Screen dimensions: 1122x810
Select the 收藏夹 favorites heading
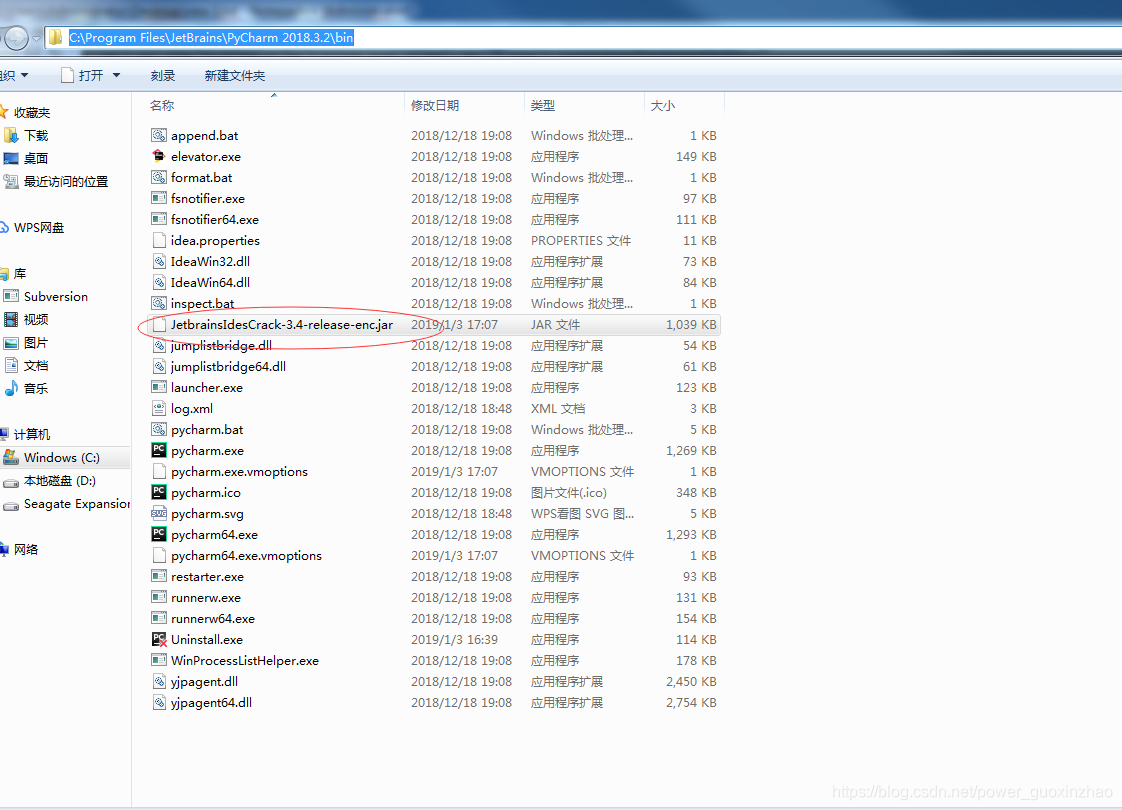[x=31, y=112]
